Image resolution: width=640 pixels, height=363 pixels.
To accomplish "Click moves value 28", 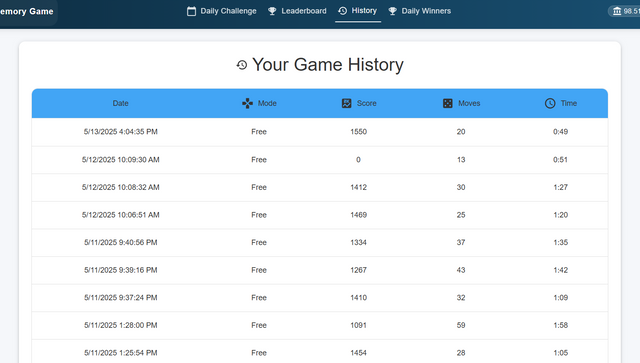I will point(461,353).
